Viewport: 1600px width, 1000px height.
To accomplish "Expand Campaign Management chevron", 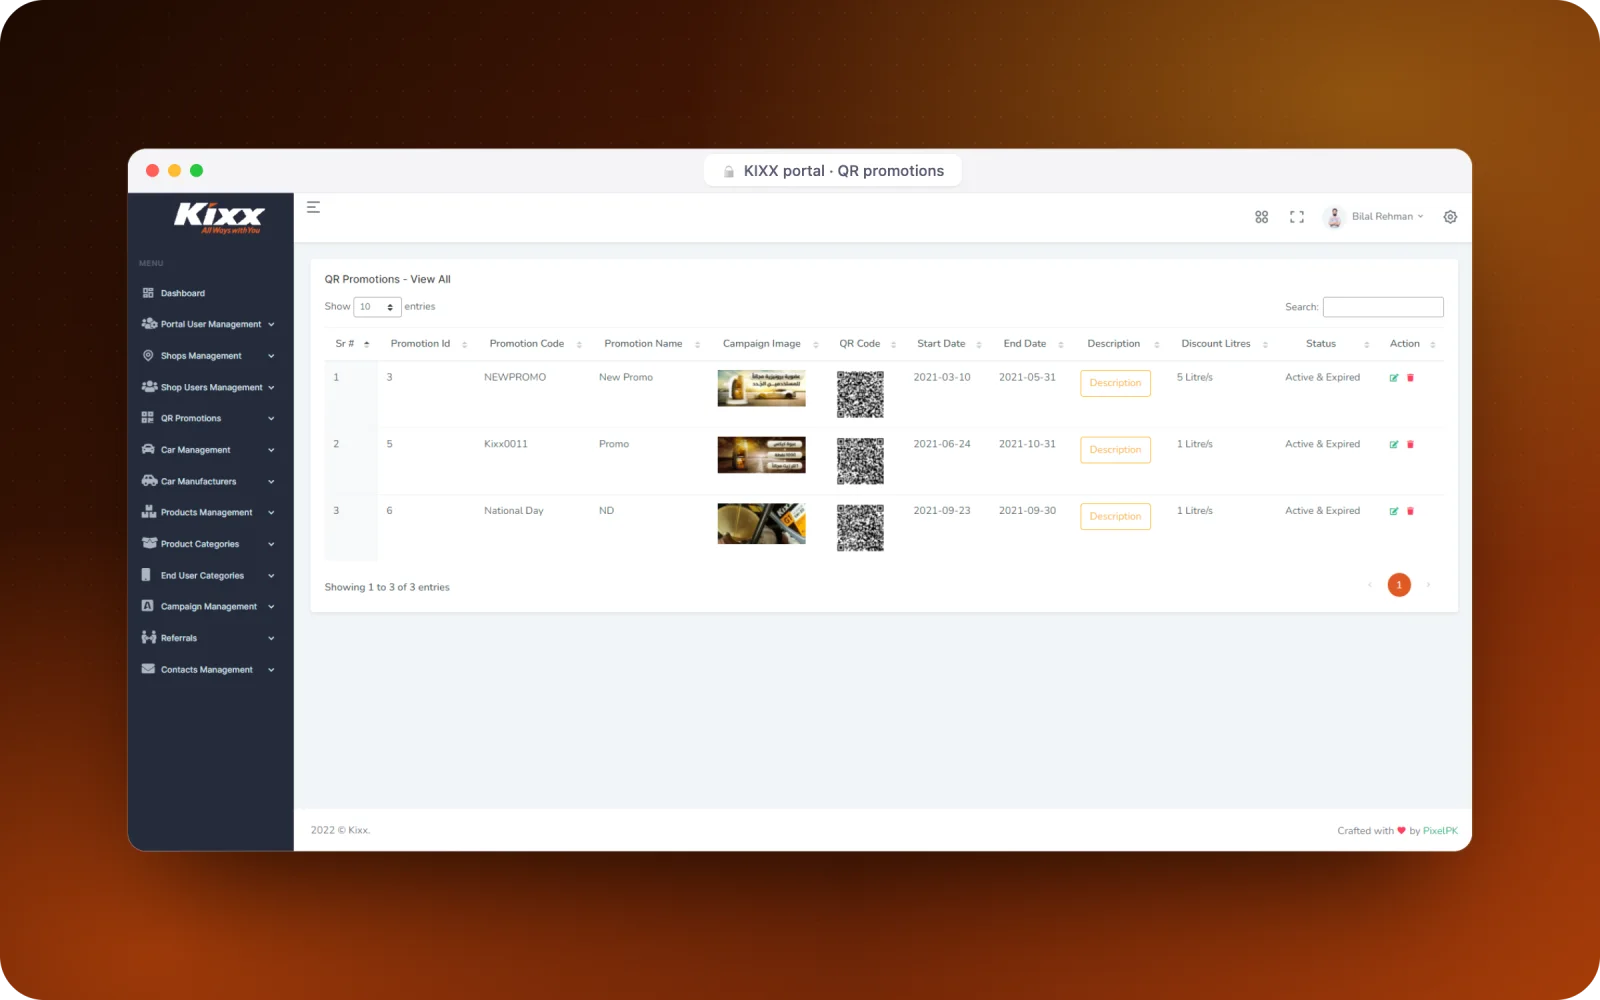I will [x=271, y=607].
